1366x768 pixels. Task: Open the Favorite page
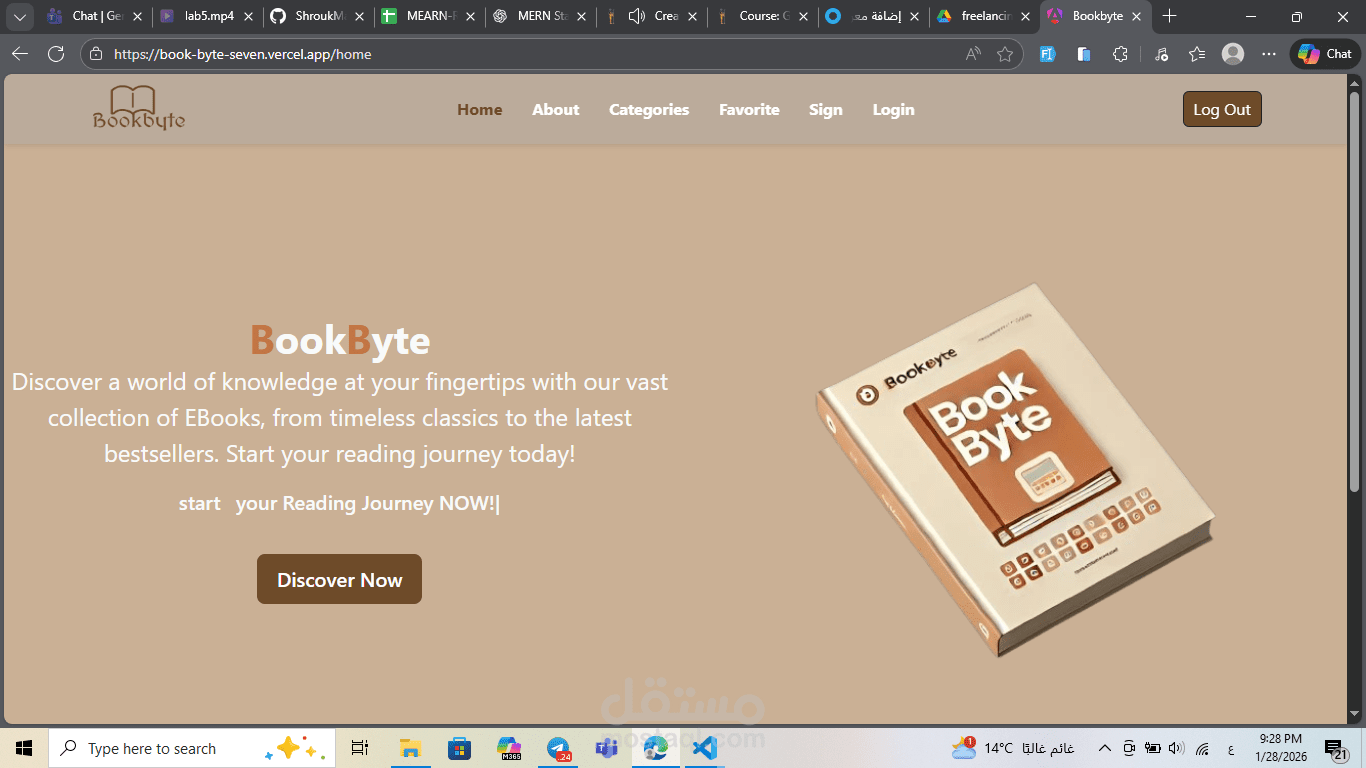749,110
